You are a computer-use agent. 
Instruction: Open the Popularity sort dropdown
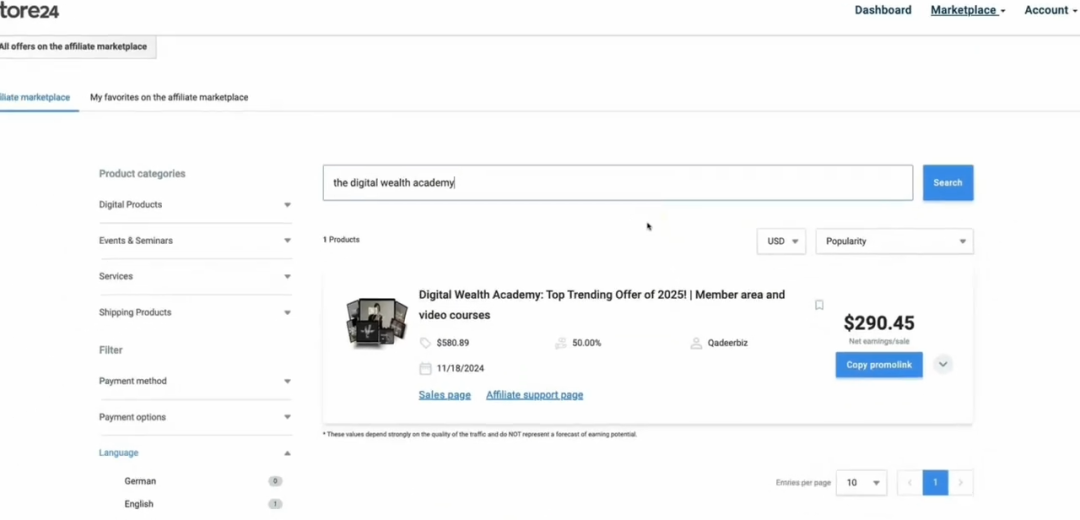pyautogui.click(x=894, y=241)
